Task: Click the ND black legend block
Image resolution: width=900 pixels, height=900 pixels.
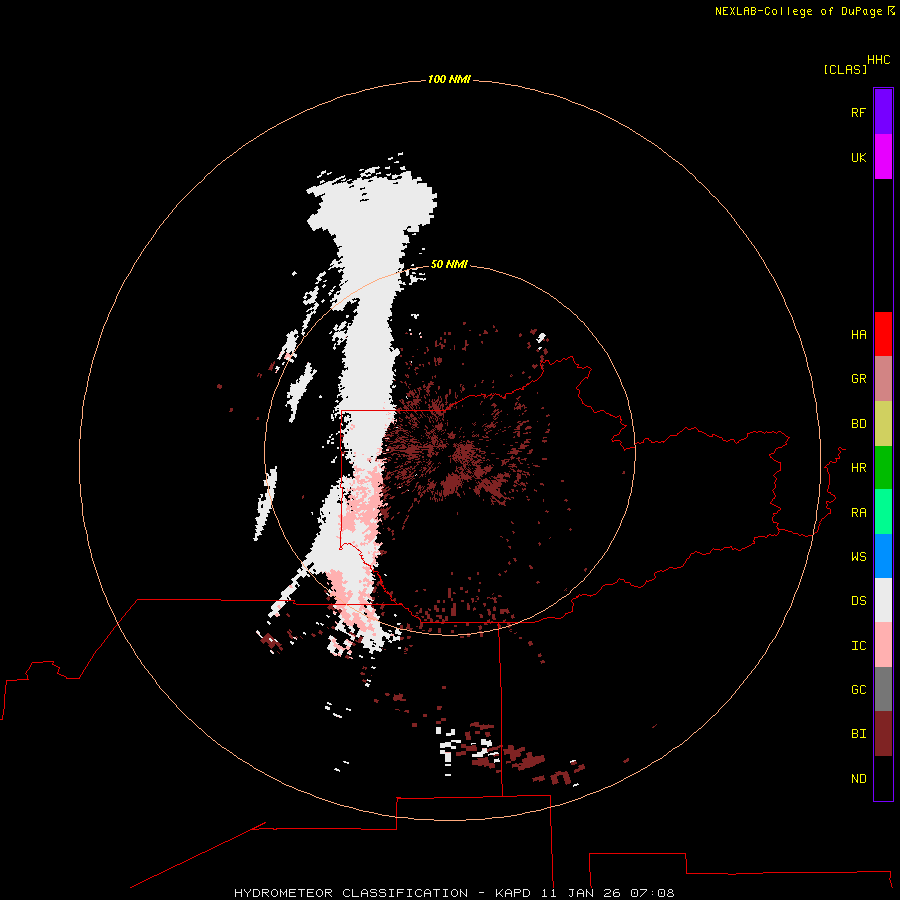Action: pos(883,778)
